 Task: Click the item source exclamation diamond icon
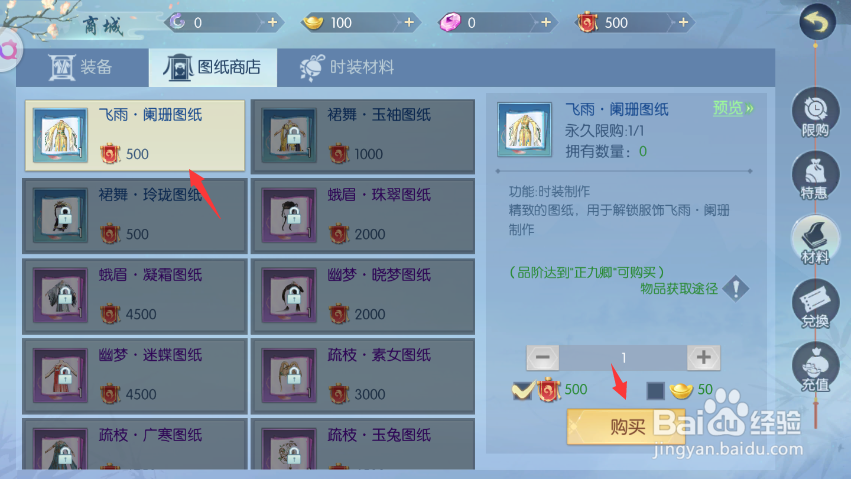pos(736,289)
